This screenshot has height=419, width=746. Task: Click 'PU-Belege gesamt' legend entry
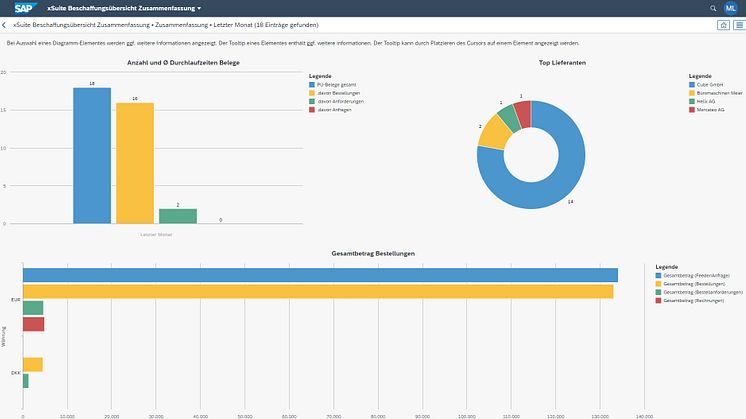[x=336, y=85]
